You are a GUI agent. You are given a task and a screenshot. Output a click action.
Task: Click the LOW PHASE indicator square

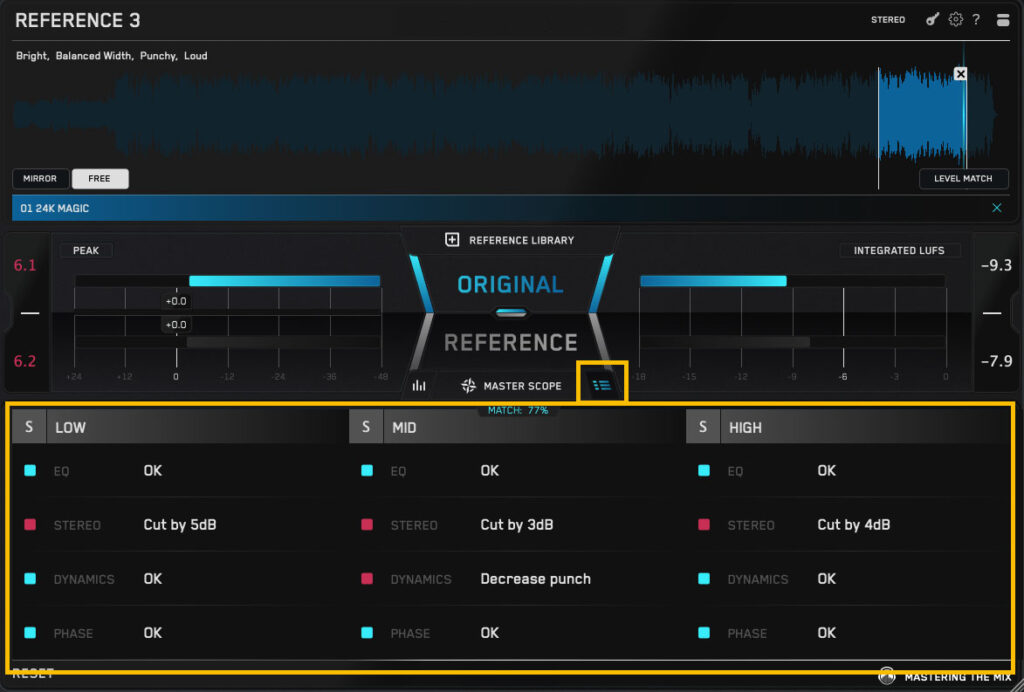(30, 633)
